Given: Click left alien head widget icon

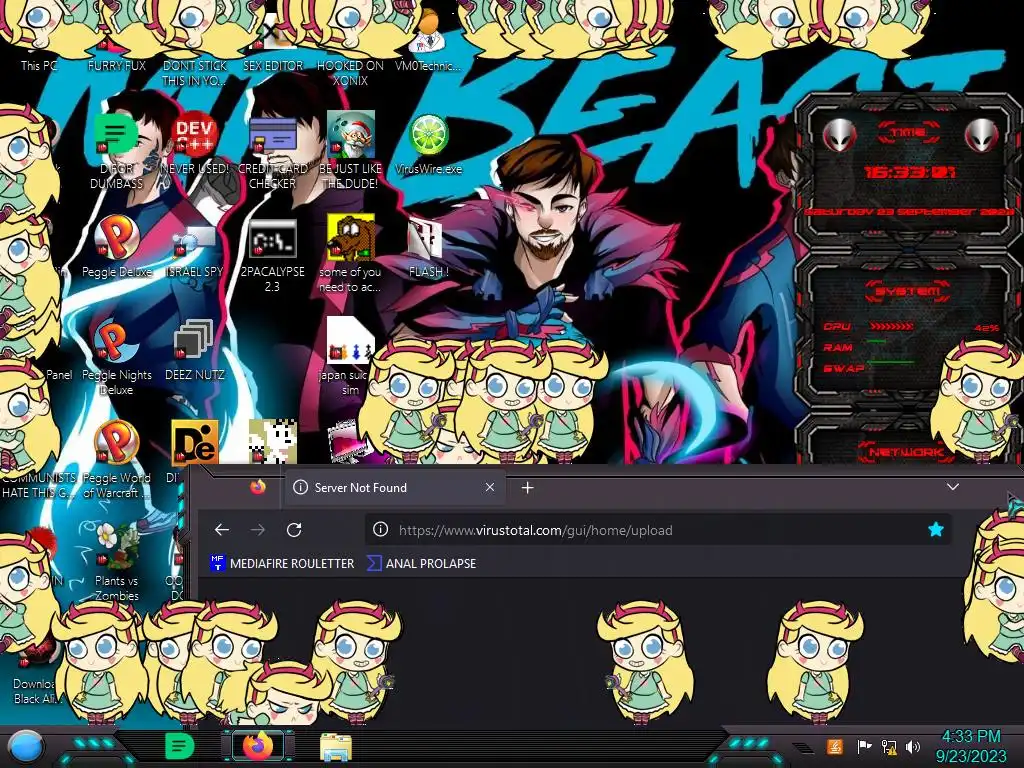Looking at the screenshot, I should tap(839, 135).
